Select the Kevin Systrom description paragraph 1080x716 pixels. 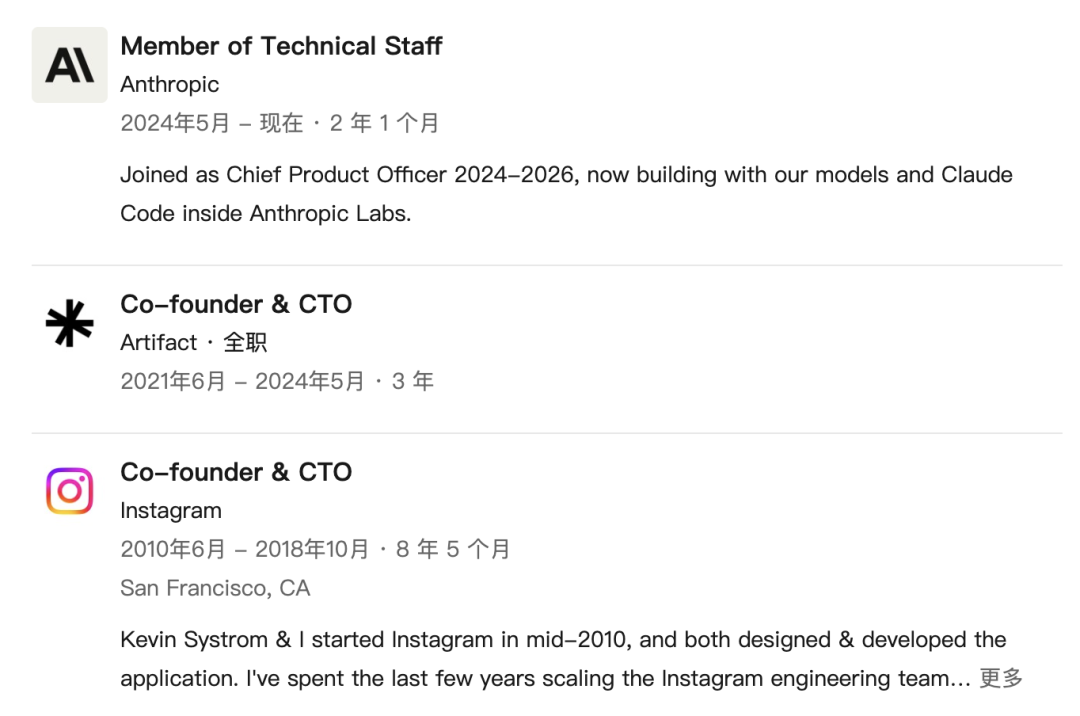click(572, 659)
